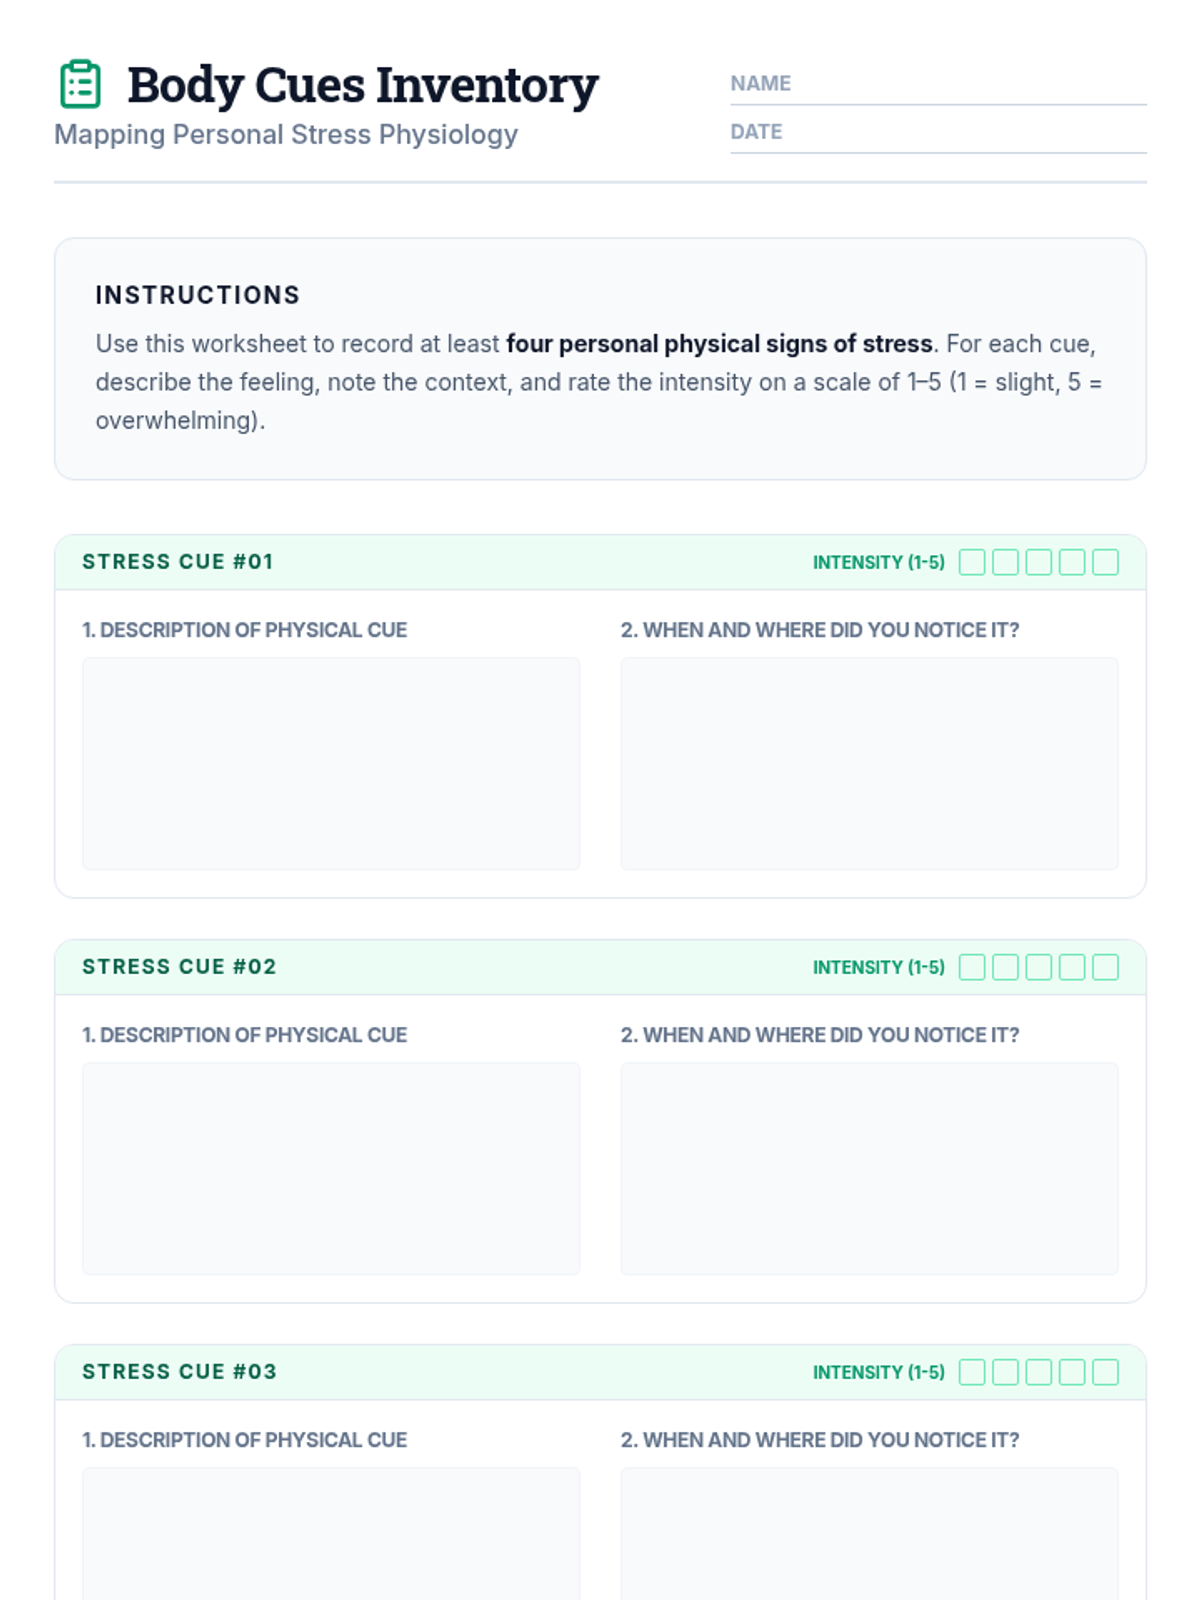The image size is (1200, 1600).
Task: Click when-and-where text area for Stress Cue #03
Action: pyautogui.click(x=869, y=1535)
